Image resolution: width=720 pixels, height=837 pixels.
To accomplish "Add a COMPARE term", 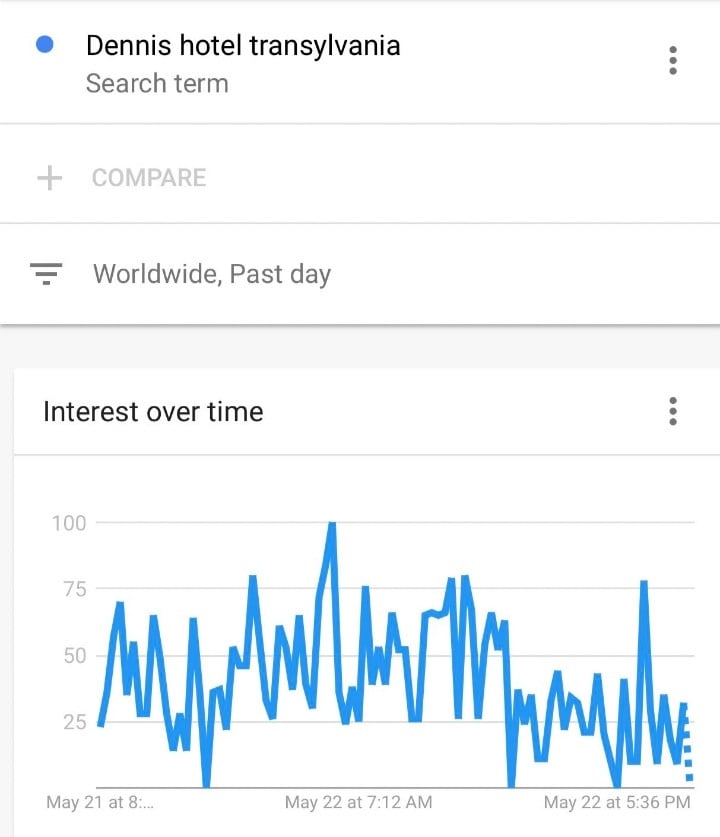I will [149, 178].
